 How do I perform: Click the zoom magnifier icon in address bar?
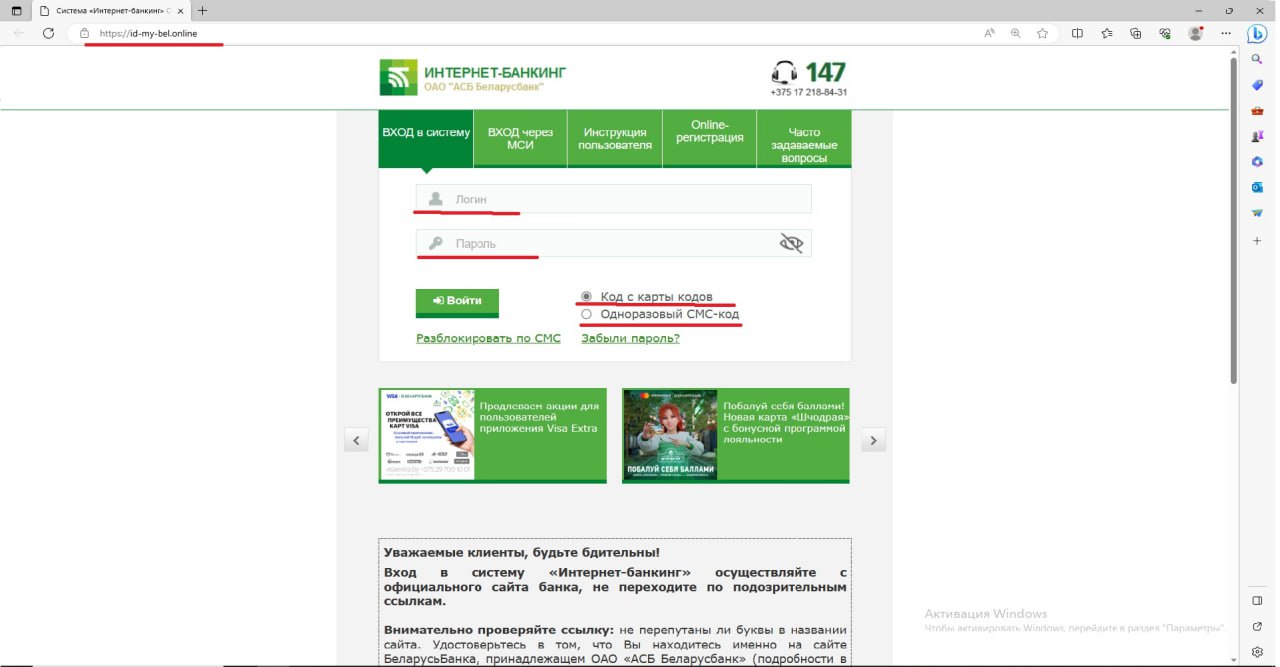(1016, 33)
